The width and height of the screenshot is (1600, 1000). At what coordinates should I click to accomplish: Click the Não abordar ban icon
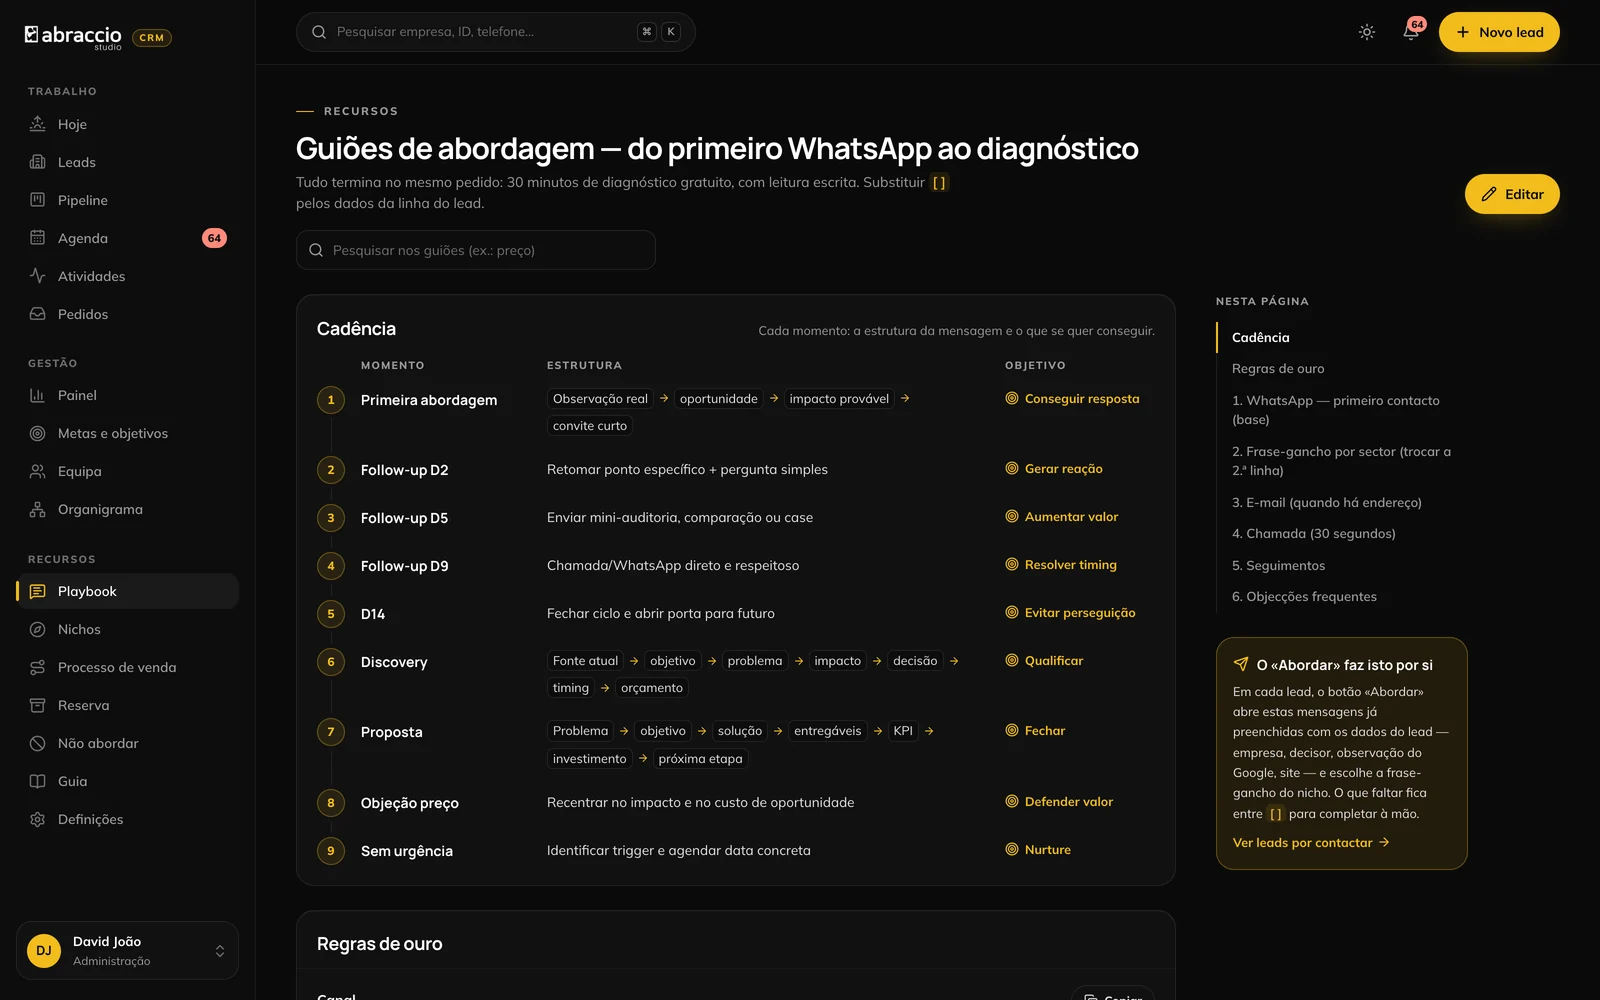pyautogui.click(x=38, y=743)
